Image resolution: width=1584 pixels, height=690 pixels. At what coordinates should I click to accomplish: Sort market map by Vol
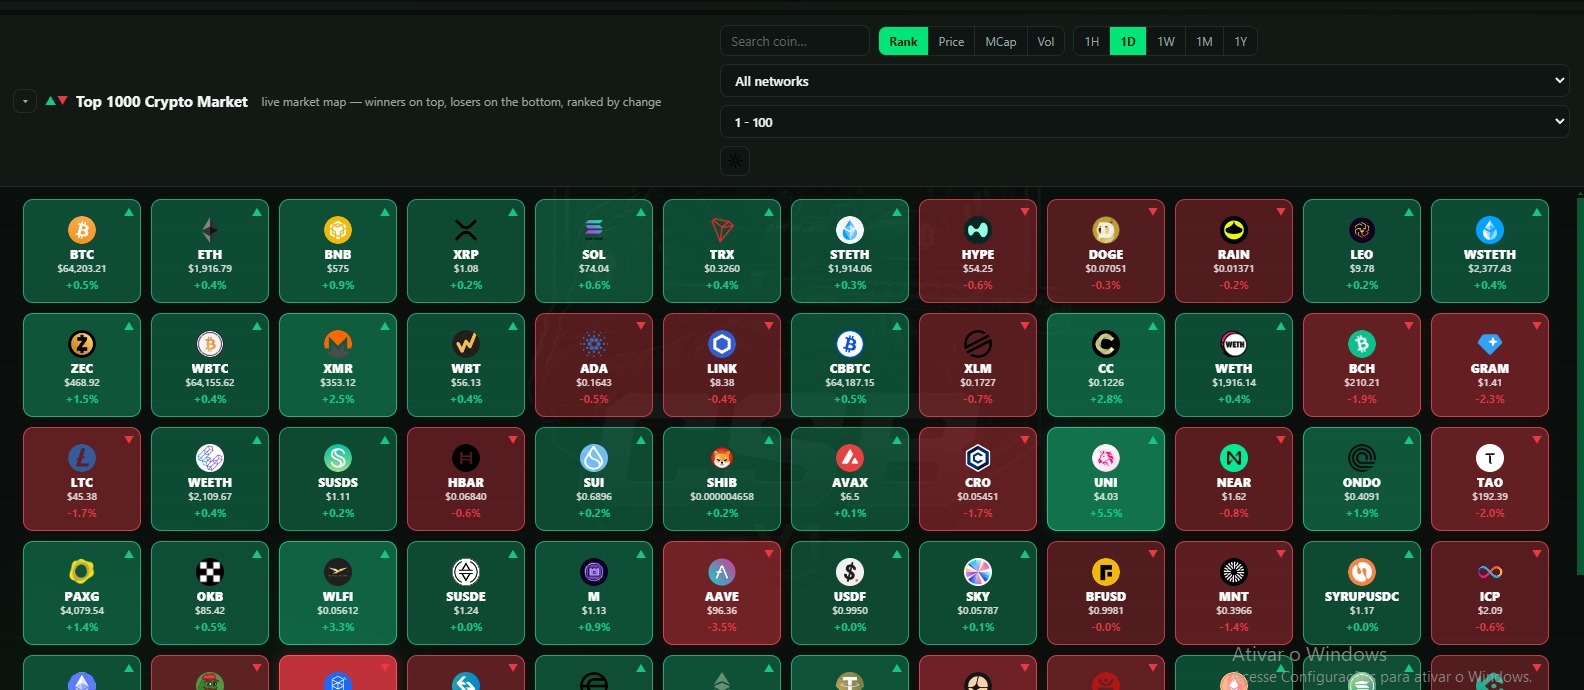(x=1046, y=41)
